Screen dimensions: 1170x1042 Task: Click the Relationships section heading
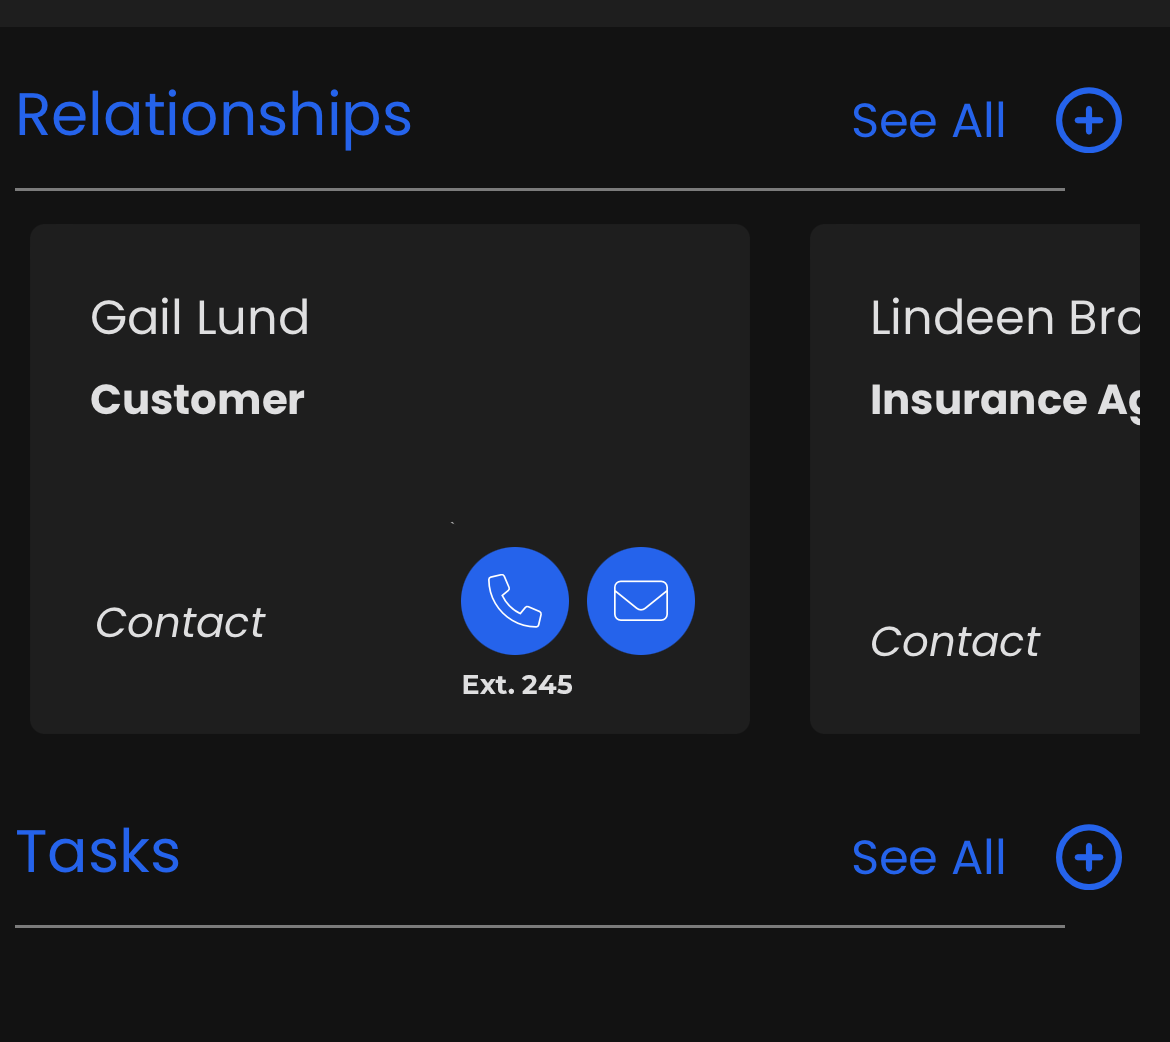coord(213,116)
